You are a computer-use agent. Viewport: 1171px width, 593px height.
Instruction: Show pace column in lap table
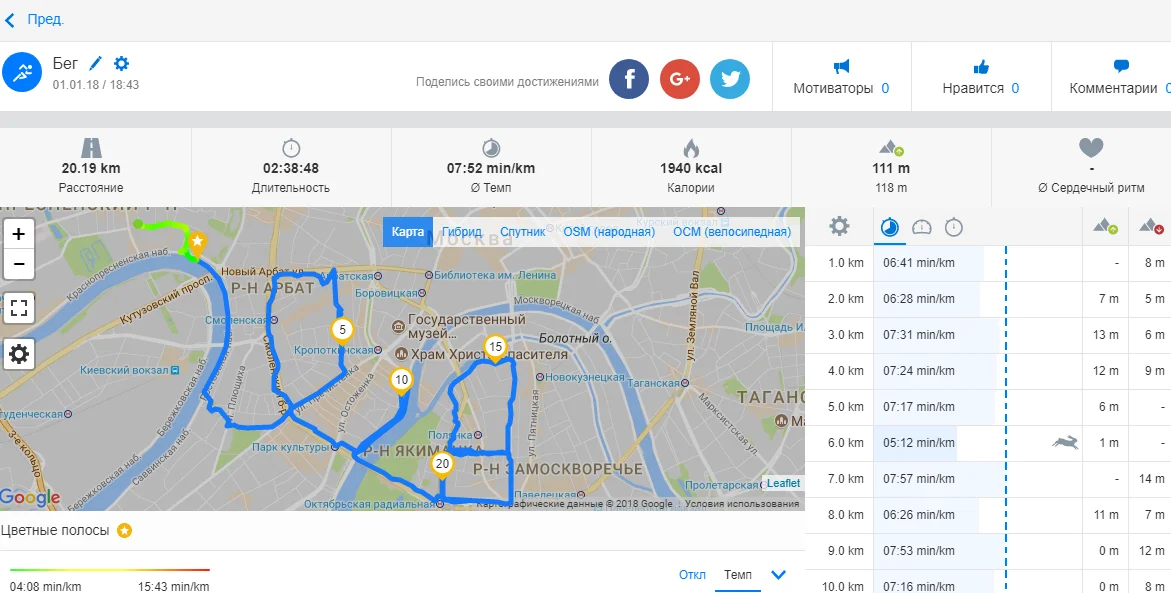coord(889,227)
